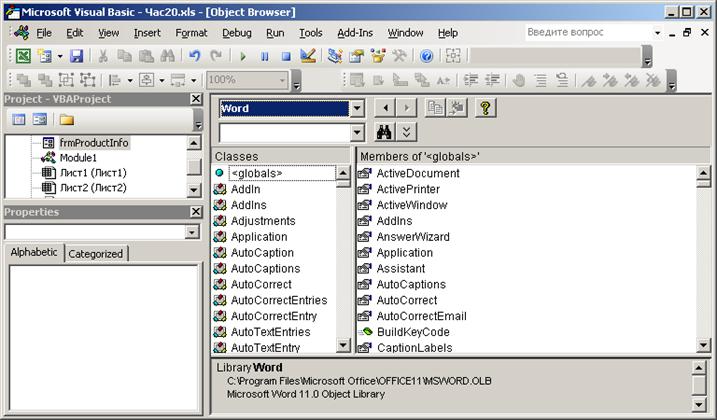717x420 pixels.
Task: Switch to the Alphabetic tab
Action: click(34, 252)
